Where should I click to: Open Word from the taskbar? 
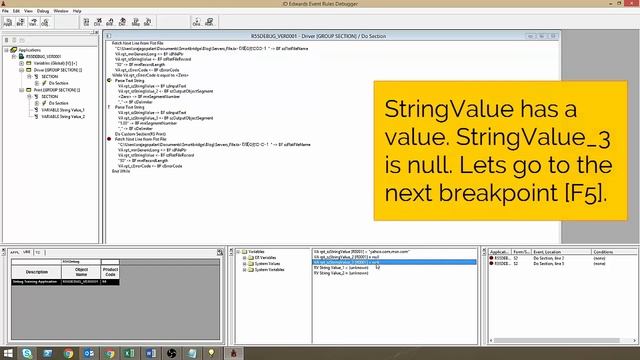[x=150, y=353]
